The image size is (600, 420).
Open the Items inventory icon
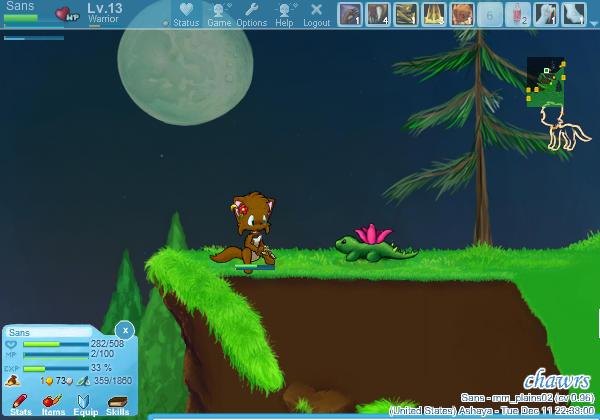click(53, 402)
